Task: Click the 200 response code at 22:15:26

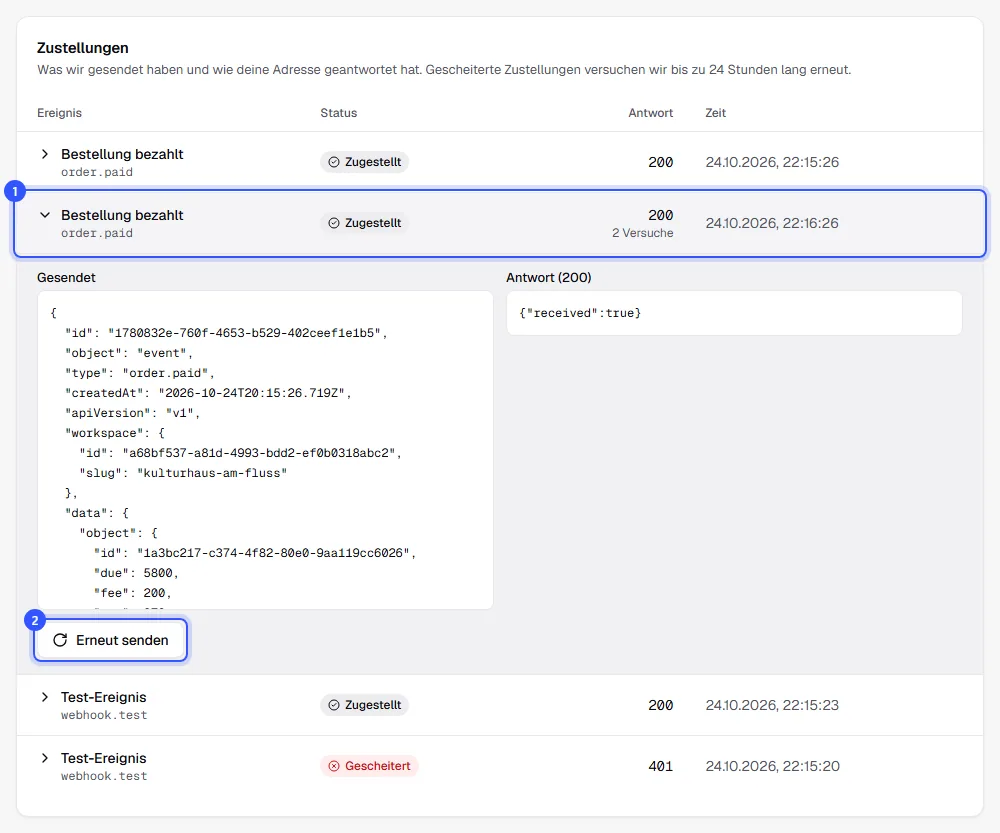Action: pyautogui.click(x=661, y=162)
